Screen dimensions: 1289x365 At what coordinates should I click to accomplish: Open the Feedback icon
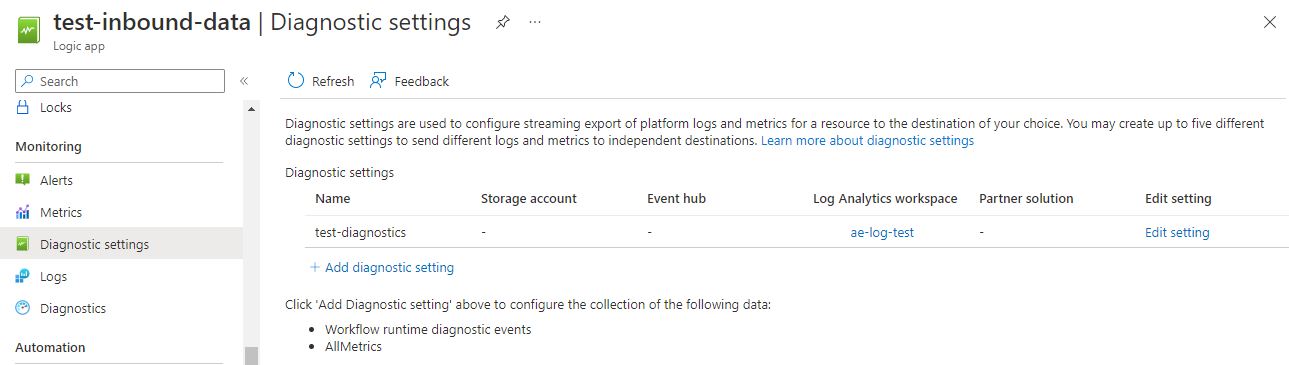tap(378, 81)
